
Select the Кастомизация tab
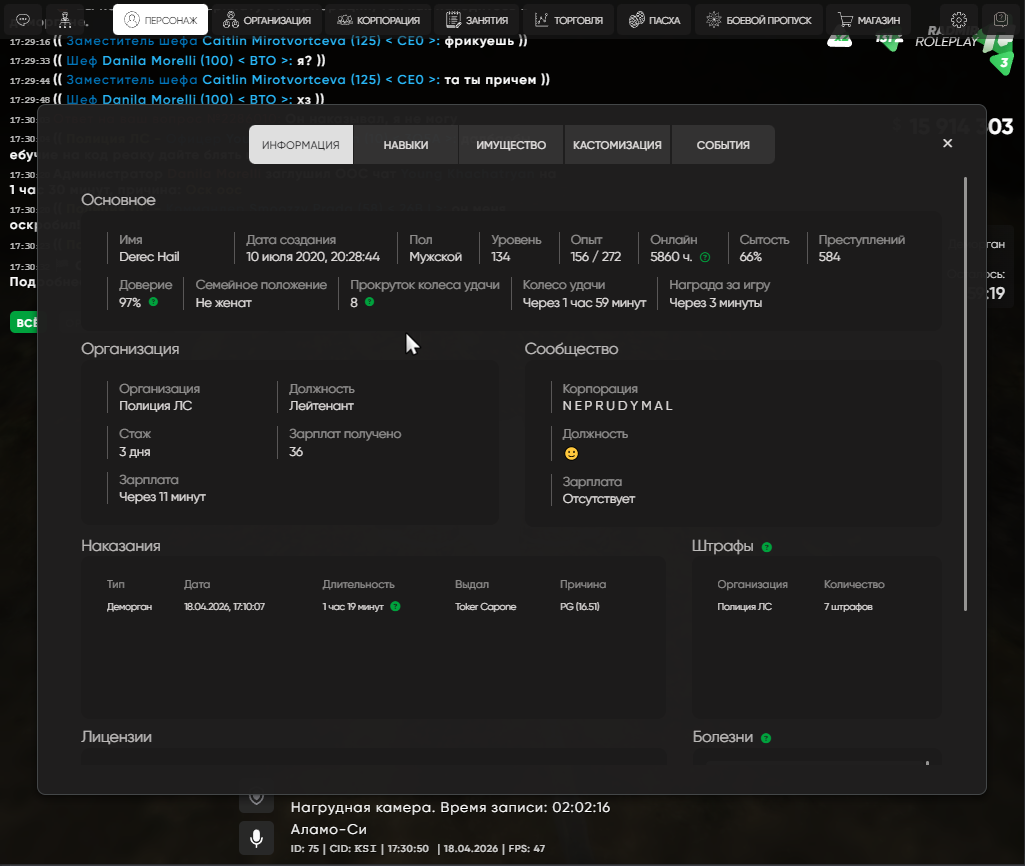tap(617, 145)
